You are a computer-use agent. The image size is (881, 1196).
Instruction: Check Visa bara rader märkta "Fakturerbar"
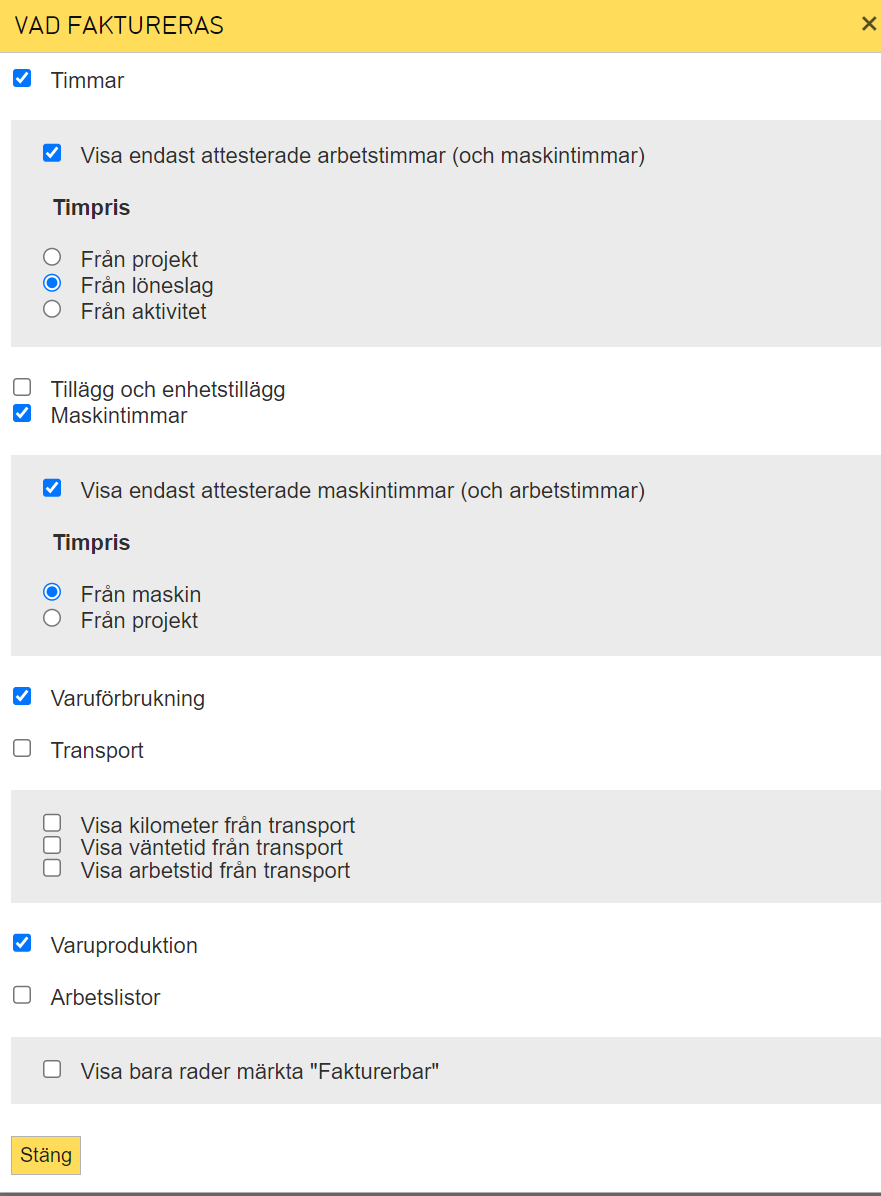(x=52, y=1069)
